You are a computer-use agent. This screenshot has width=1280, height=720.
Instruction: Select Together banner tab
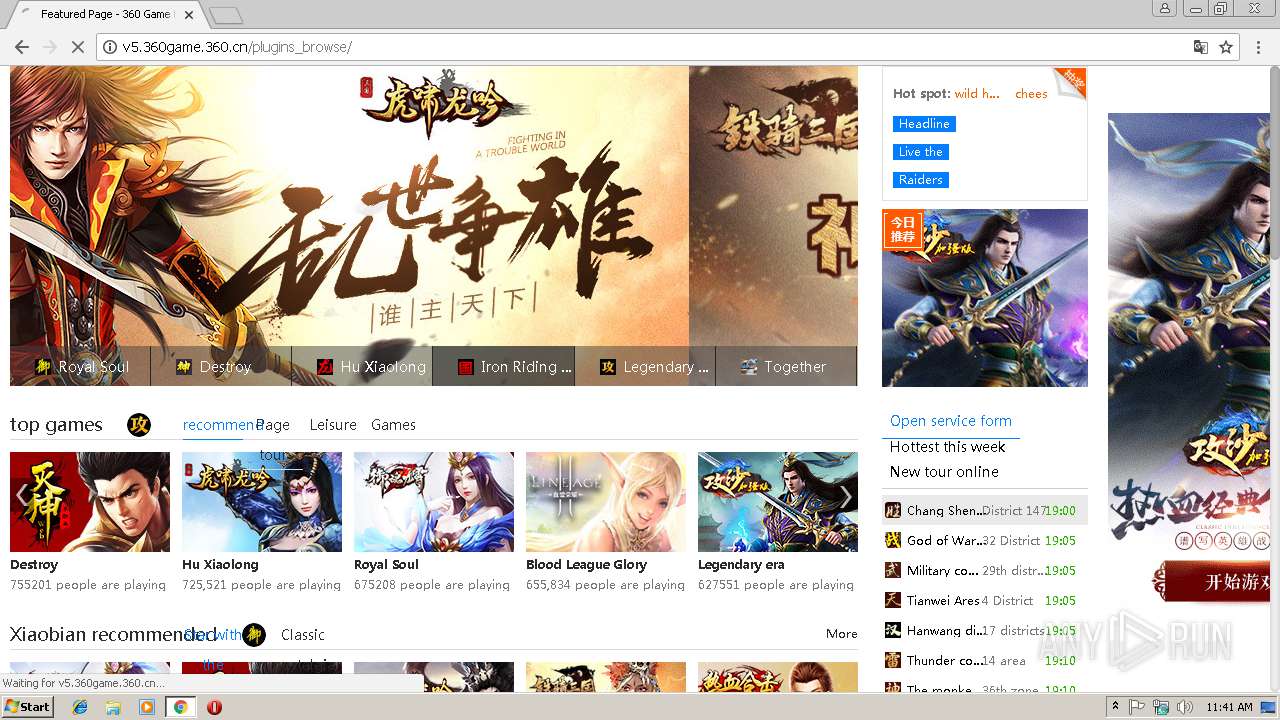[786, 367]
